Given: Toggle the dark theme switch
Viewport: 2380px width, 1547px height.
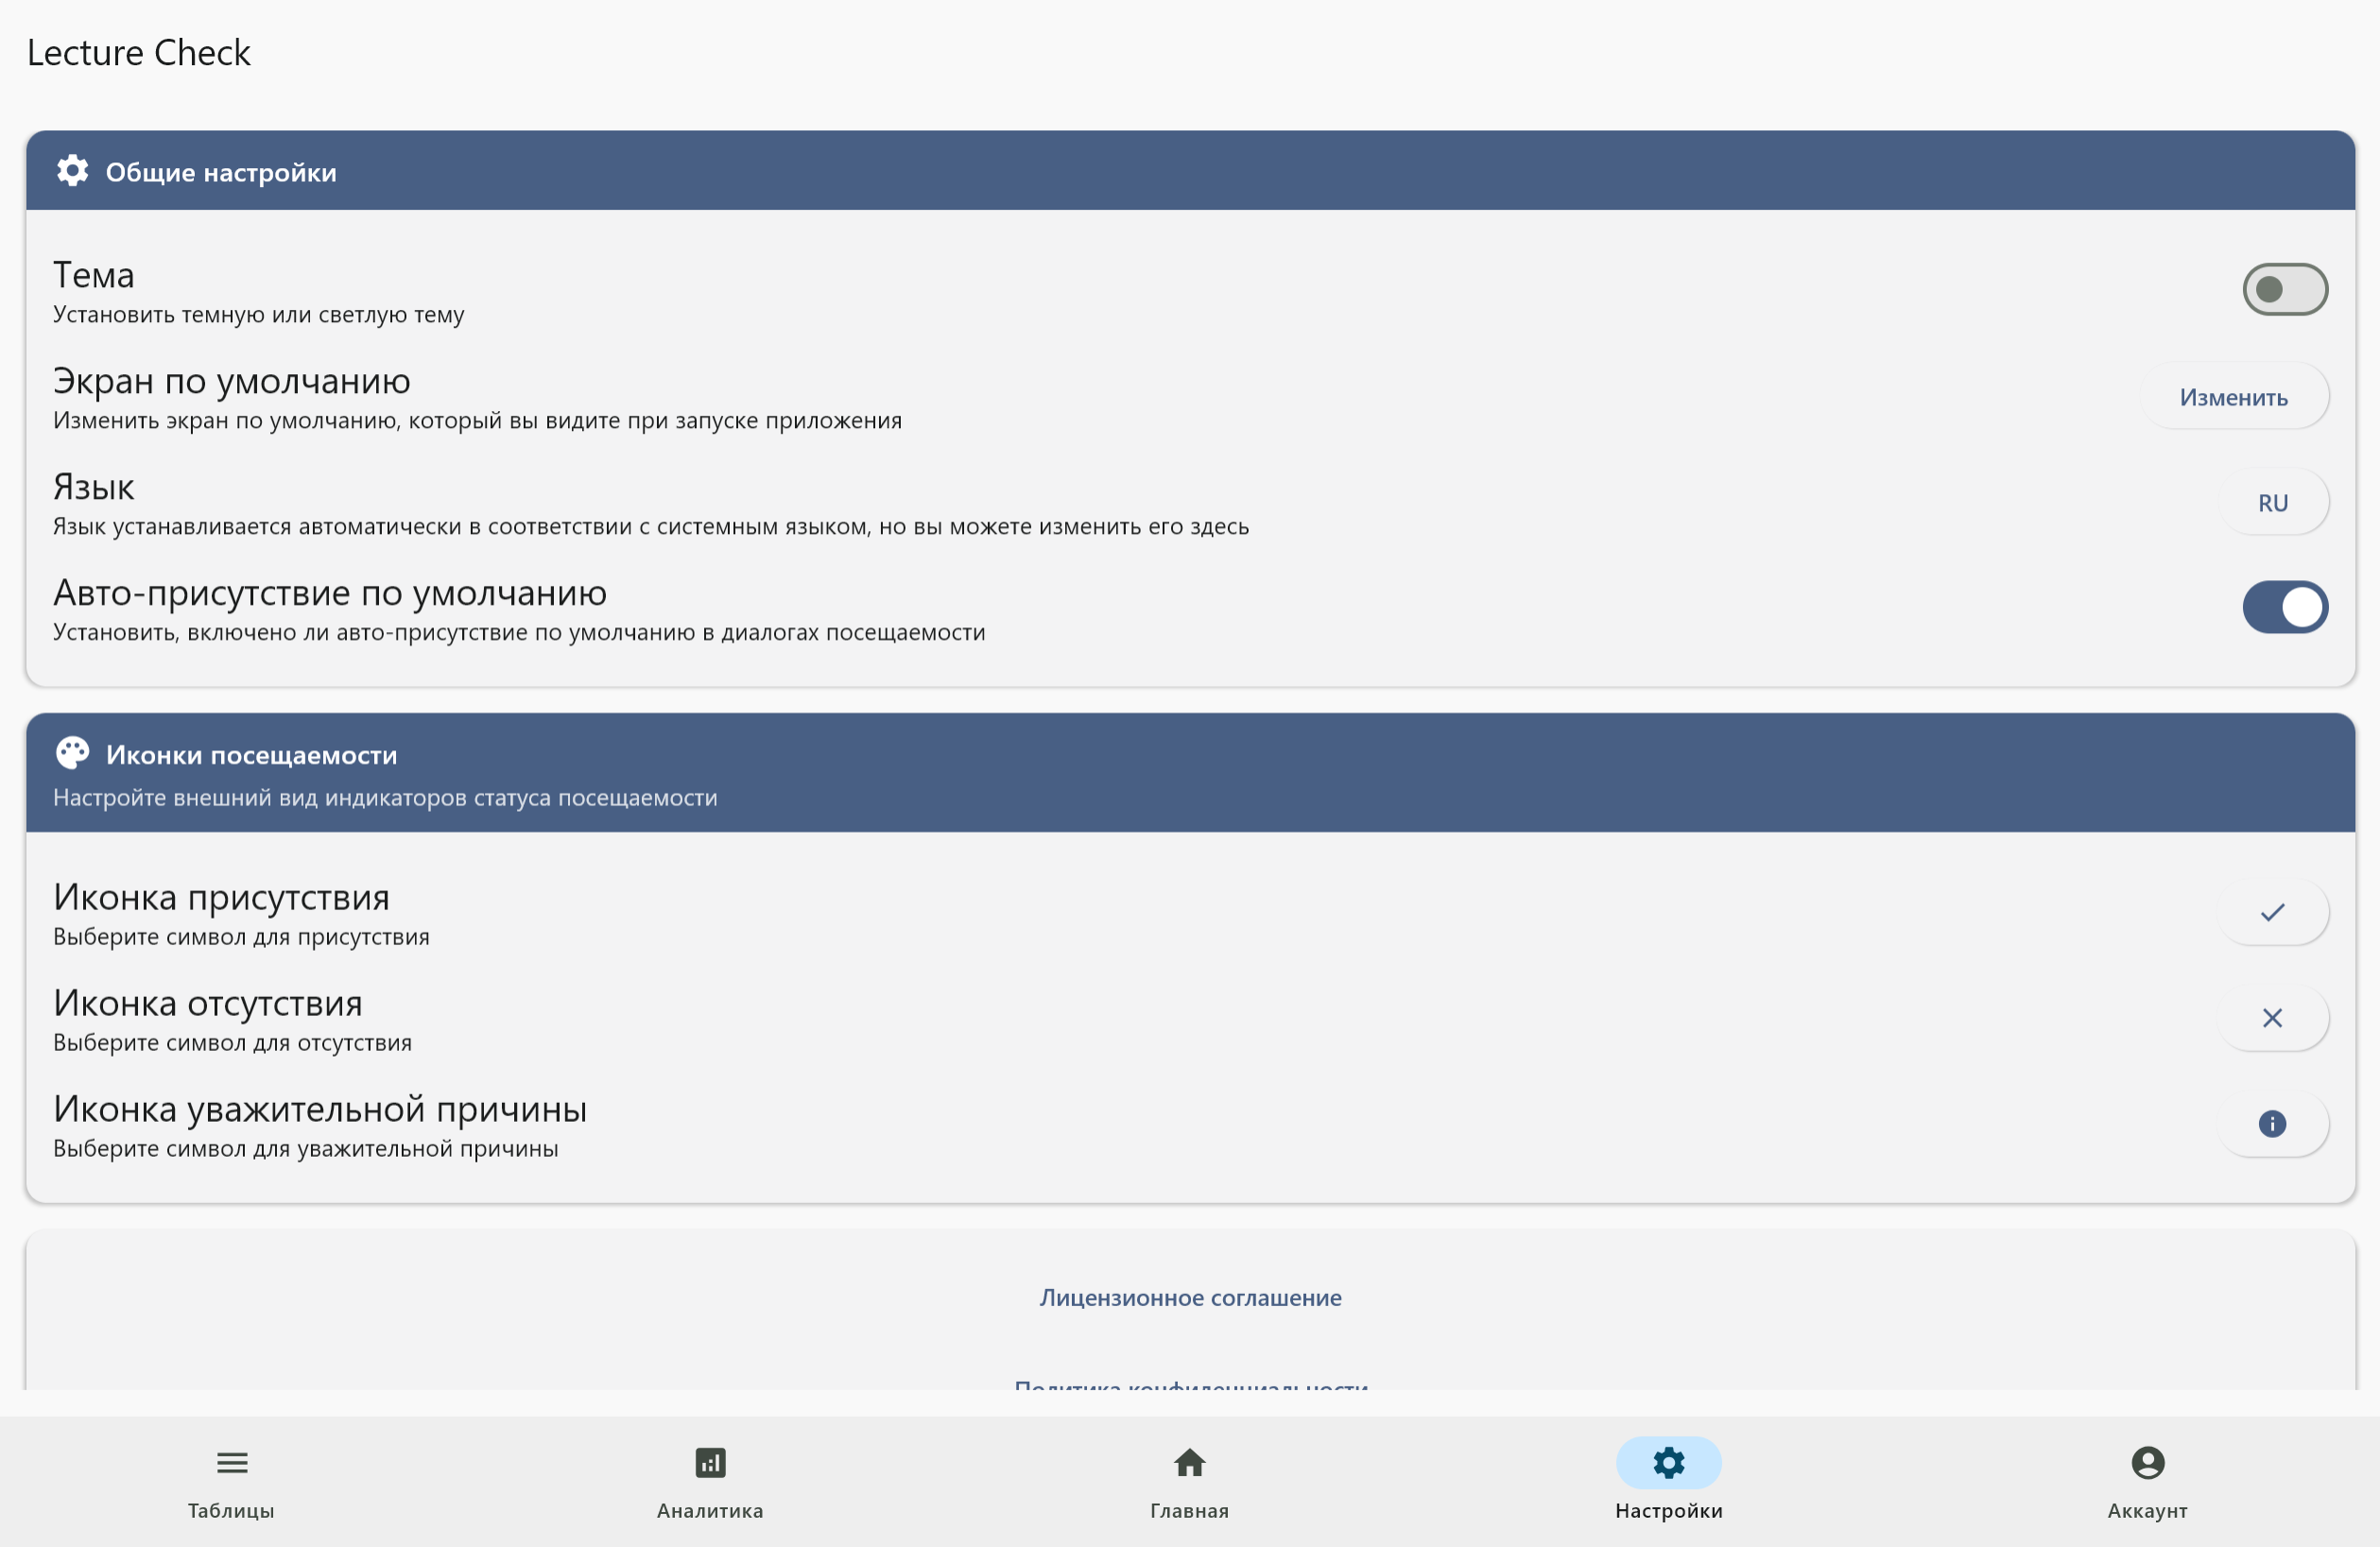Looking at the screenshot, I should pyautogui.click(x=2284, y=289).
